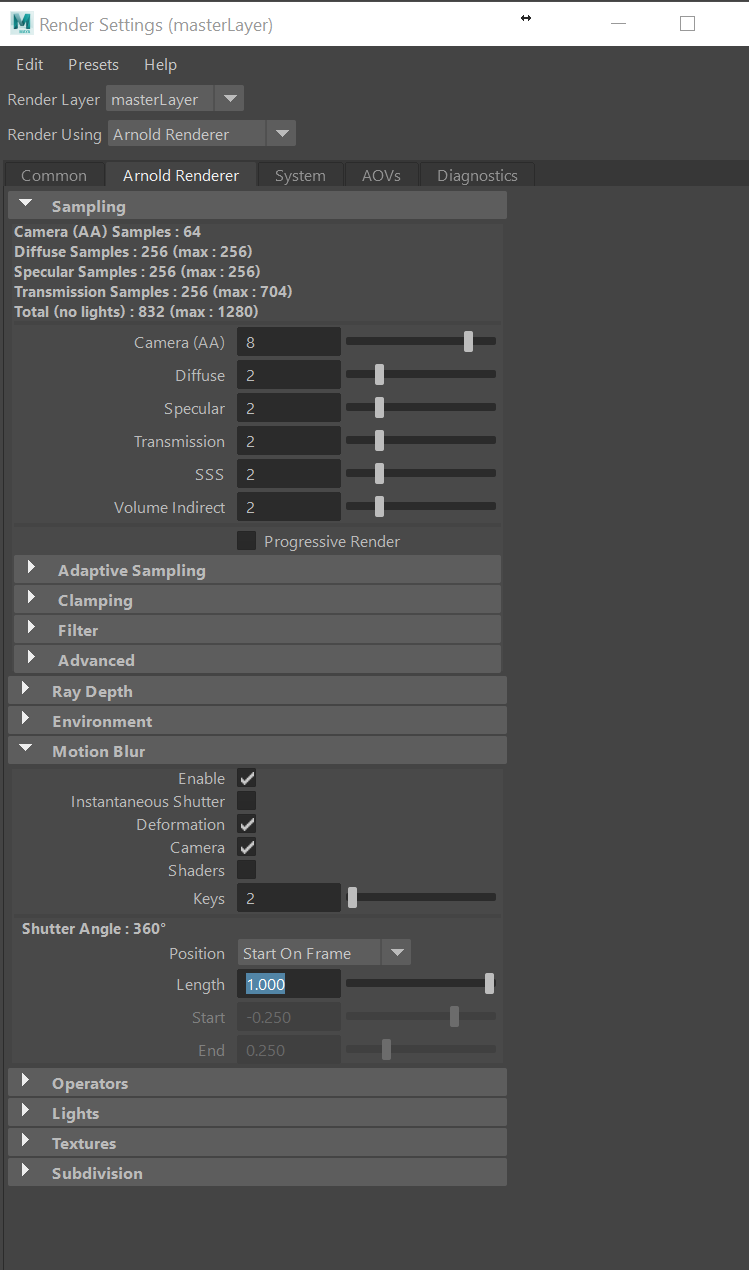Open the Help menu
The image size is (749, 1270).
coord(160,64)
